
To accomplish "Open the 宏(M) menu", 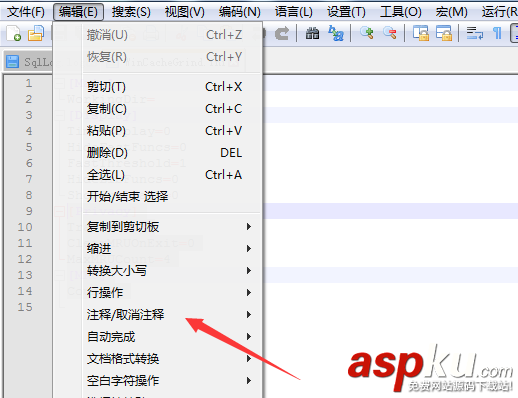I will [451, 12].
